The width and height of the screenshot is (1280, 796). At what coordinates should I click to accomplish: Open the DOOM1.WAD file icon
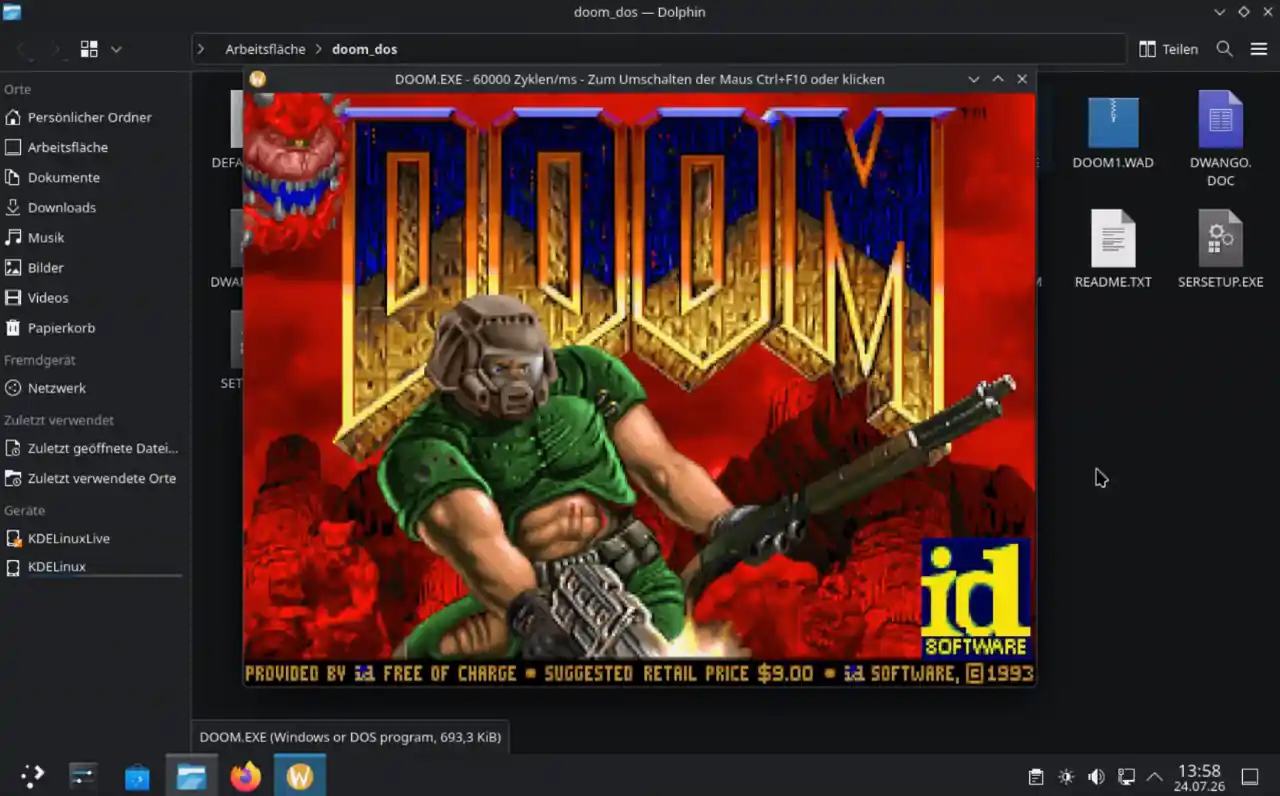click(x=1113, y=123)
